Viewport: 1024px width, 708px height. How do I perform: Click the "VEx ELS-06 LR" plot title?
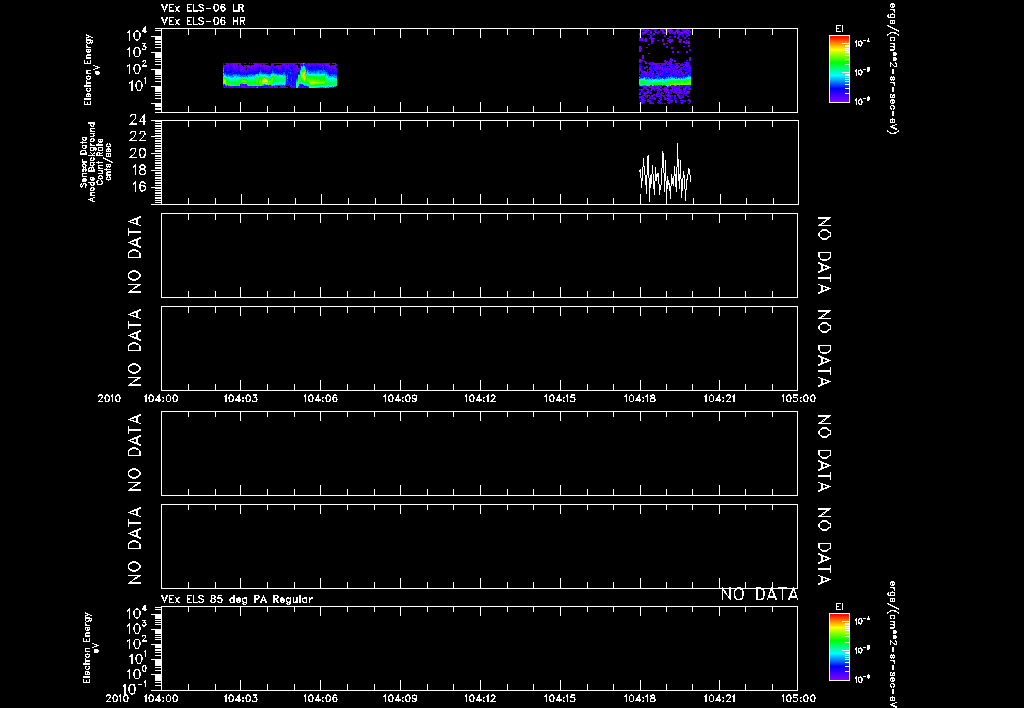click(202, 8)
